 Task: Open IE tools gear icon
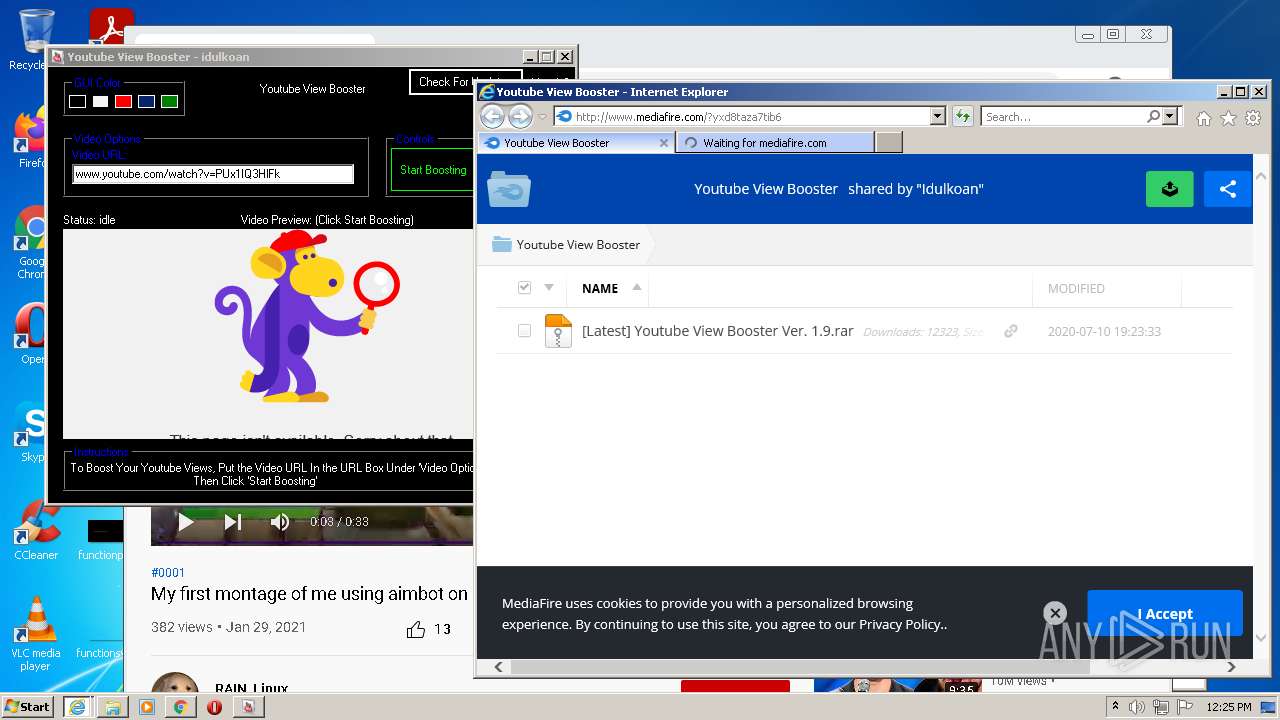coord(1252,118)
